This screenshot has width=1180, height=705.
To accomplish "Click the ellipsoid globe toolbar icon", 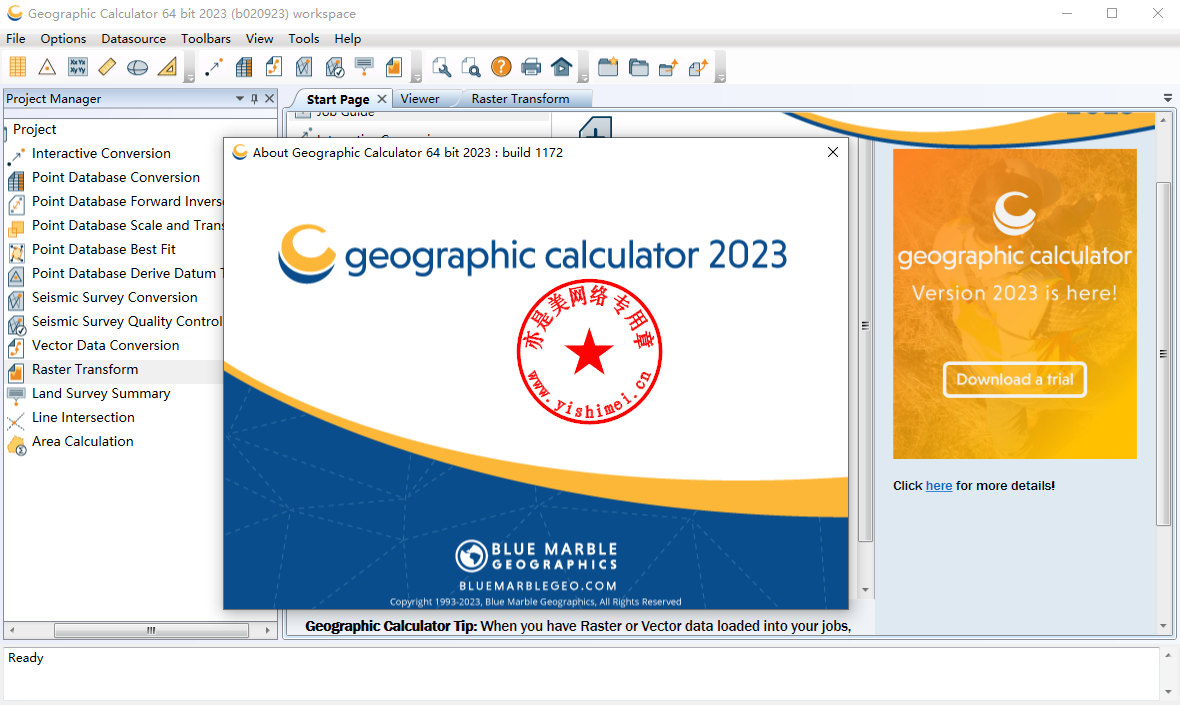I will 138,67.
